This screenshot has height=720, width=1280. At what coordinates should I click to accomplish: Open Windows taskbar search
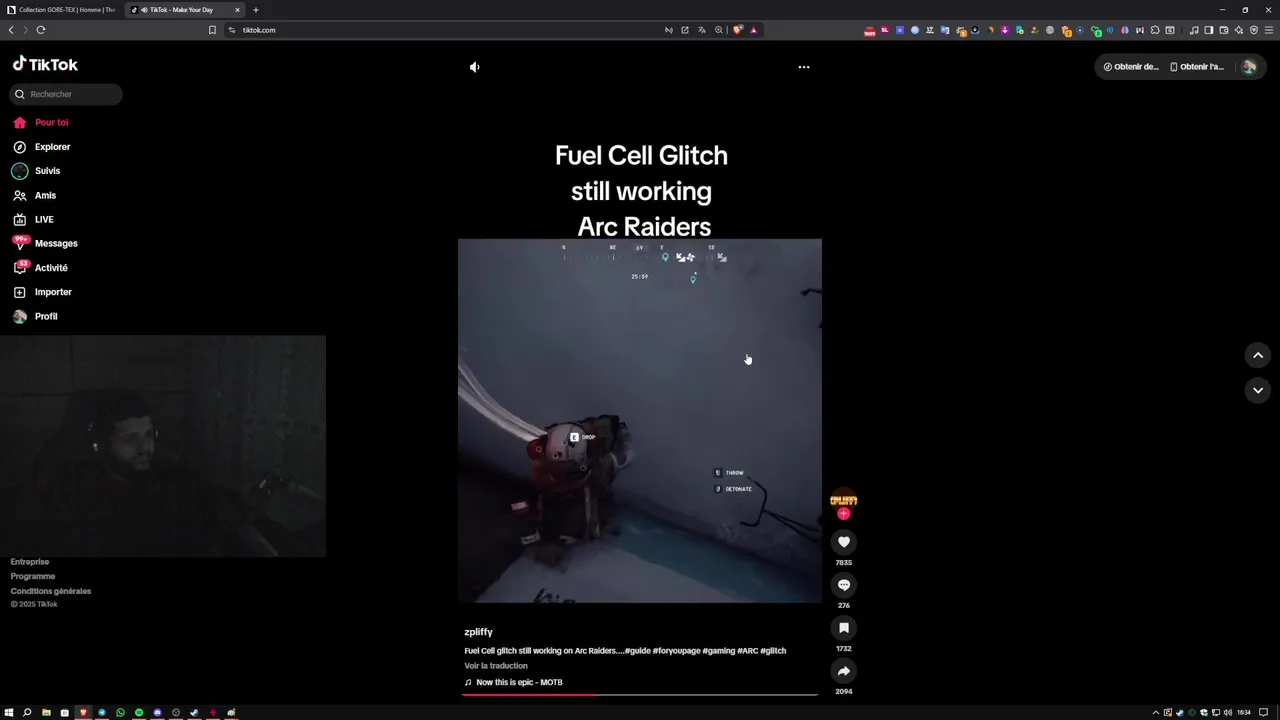(x=27, y=713)
